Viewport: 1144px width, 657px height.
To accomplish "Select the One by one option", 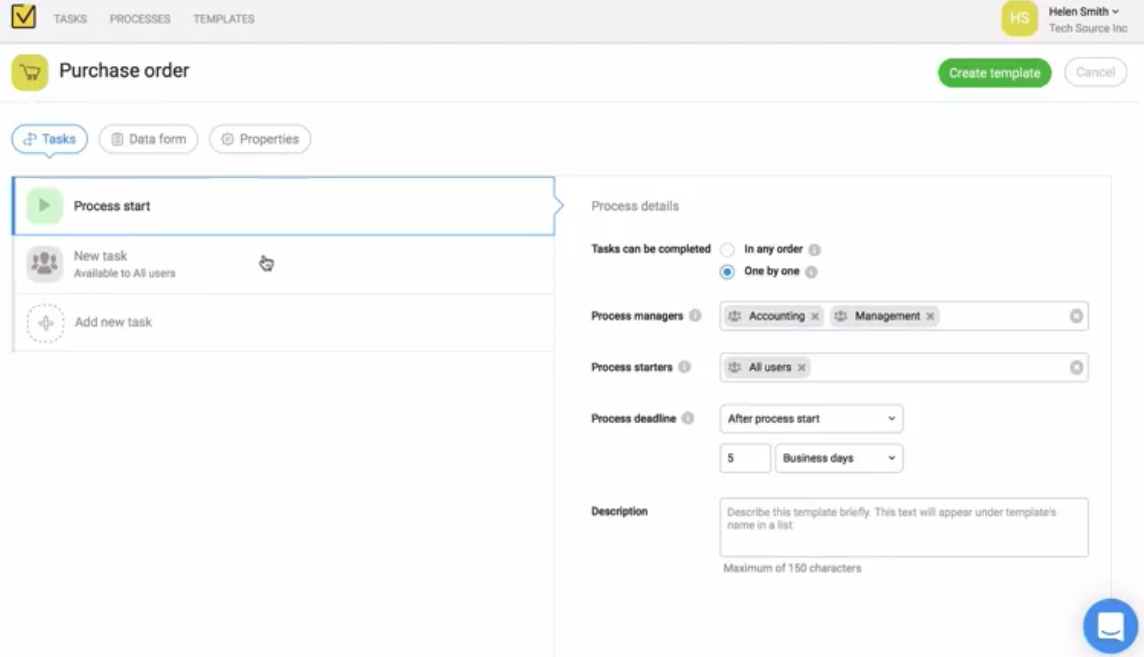I will click(x=727, y=272).
